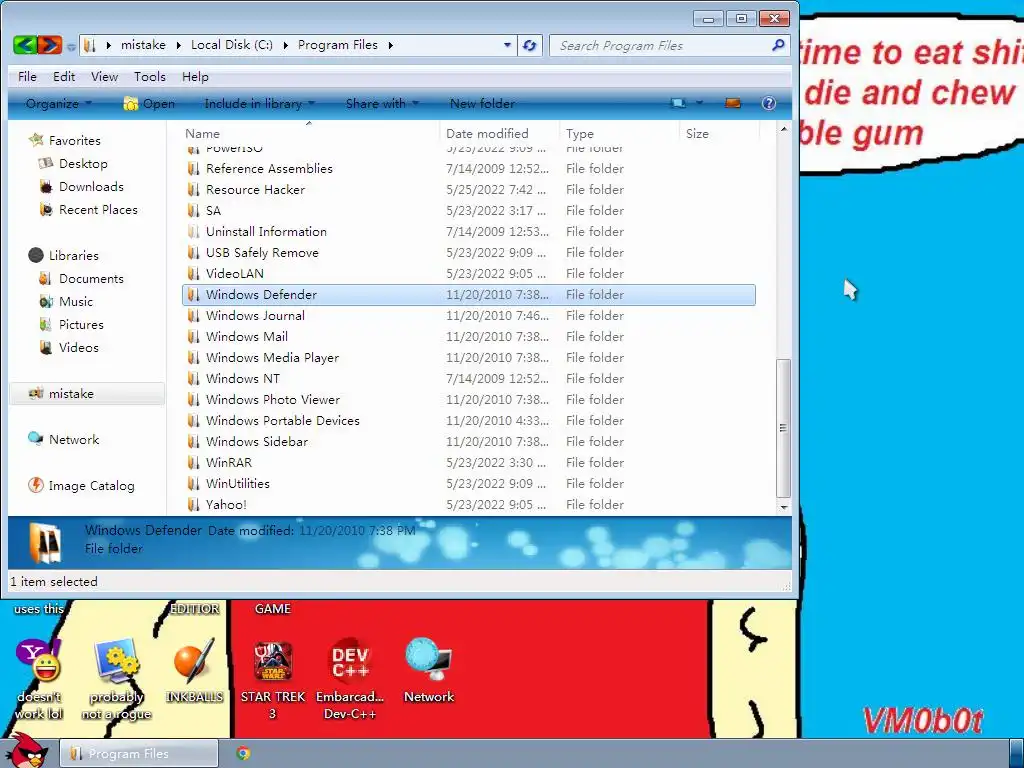This screenshot has height=768, width=1024.
Task: Change your view icon in toolbar
Action: click(x=679, y=103)
